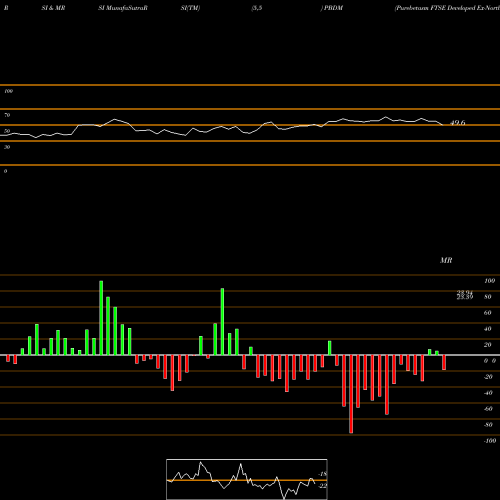Click the 'SI MunafaSutraR' header text
Image resolution: width=500 pixels, height=500 pixels.
(123, 8)
